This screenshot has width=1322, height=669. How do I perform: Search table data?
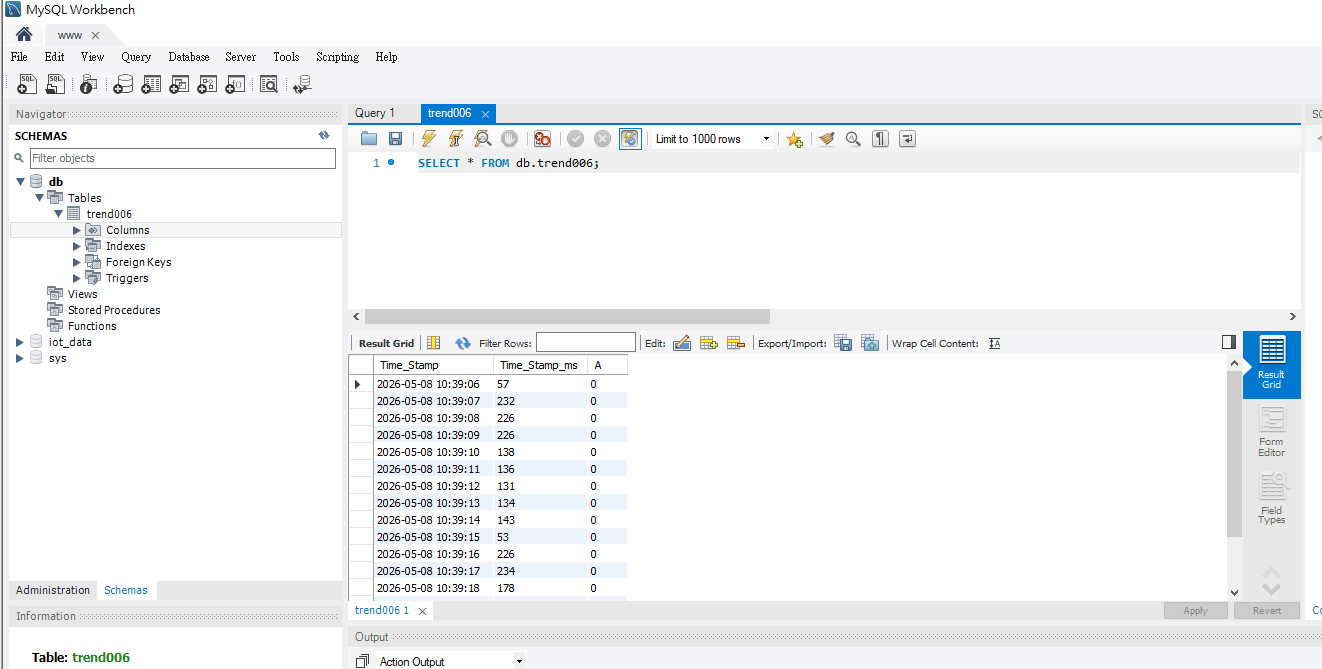269,85
